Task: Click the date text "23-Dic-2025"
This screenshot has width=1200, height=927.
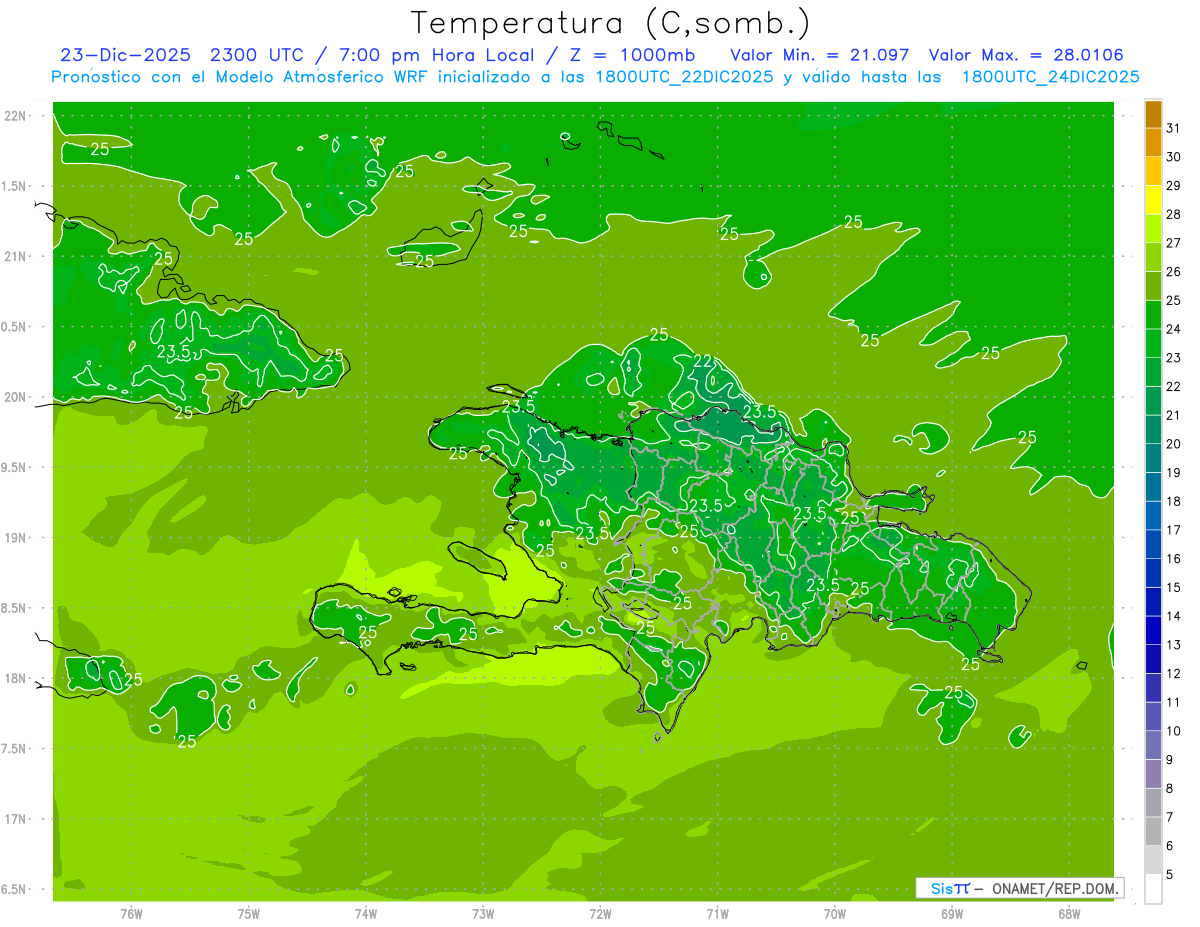Action: coord(125,55)
